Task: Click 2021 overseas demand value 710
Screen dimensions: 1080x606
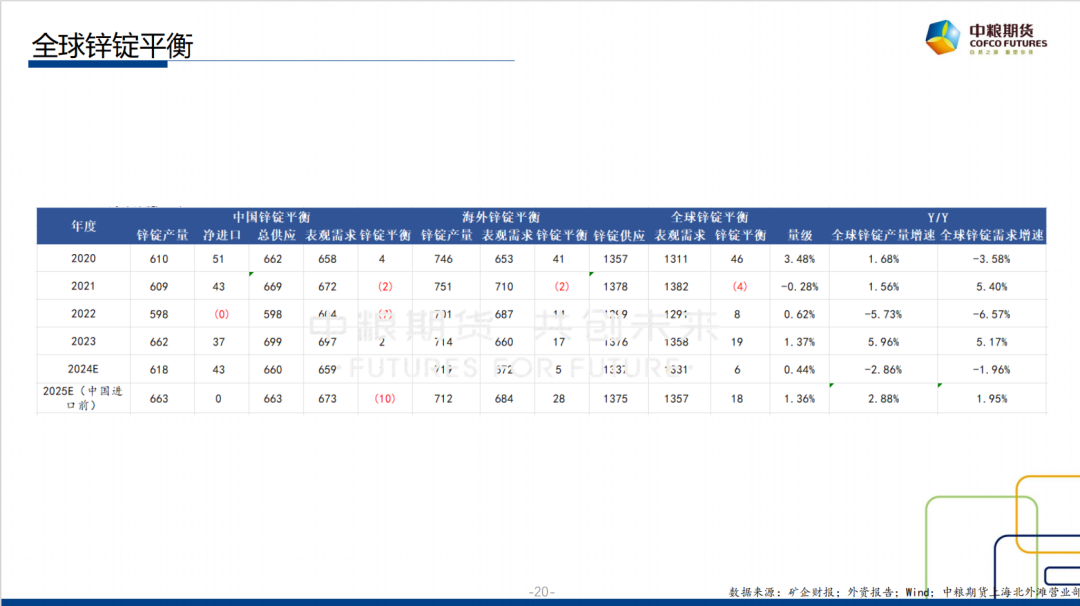Action: pos(504,286)
